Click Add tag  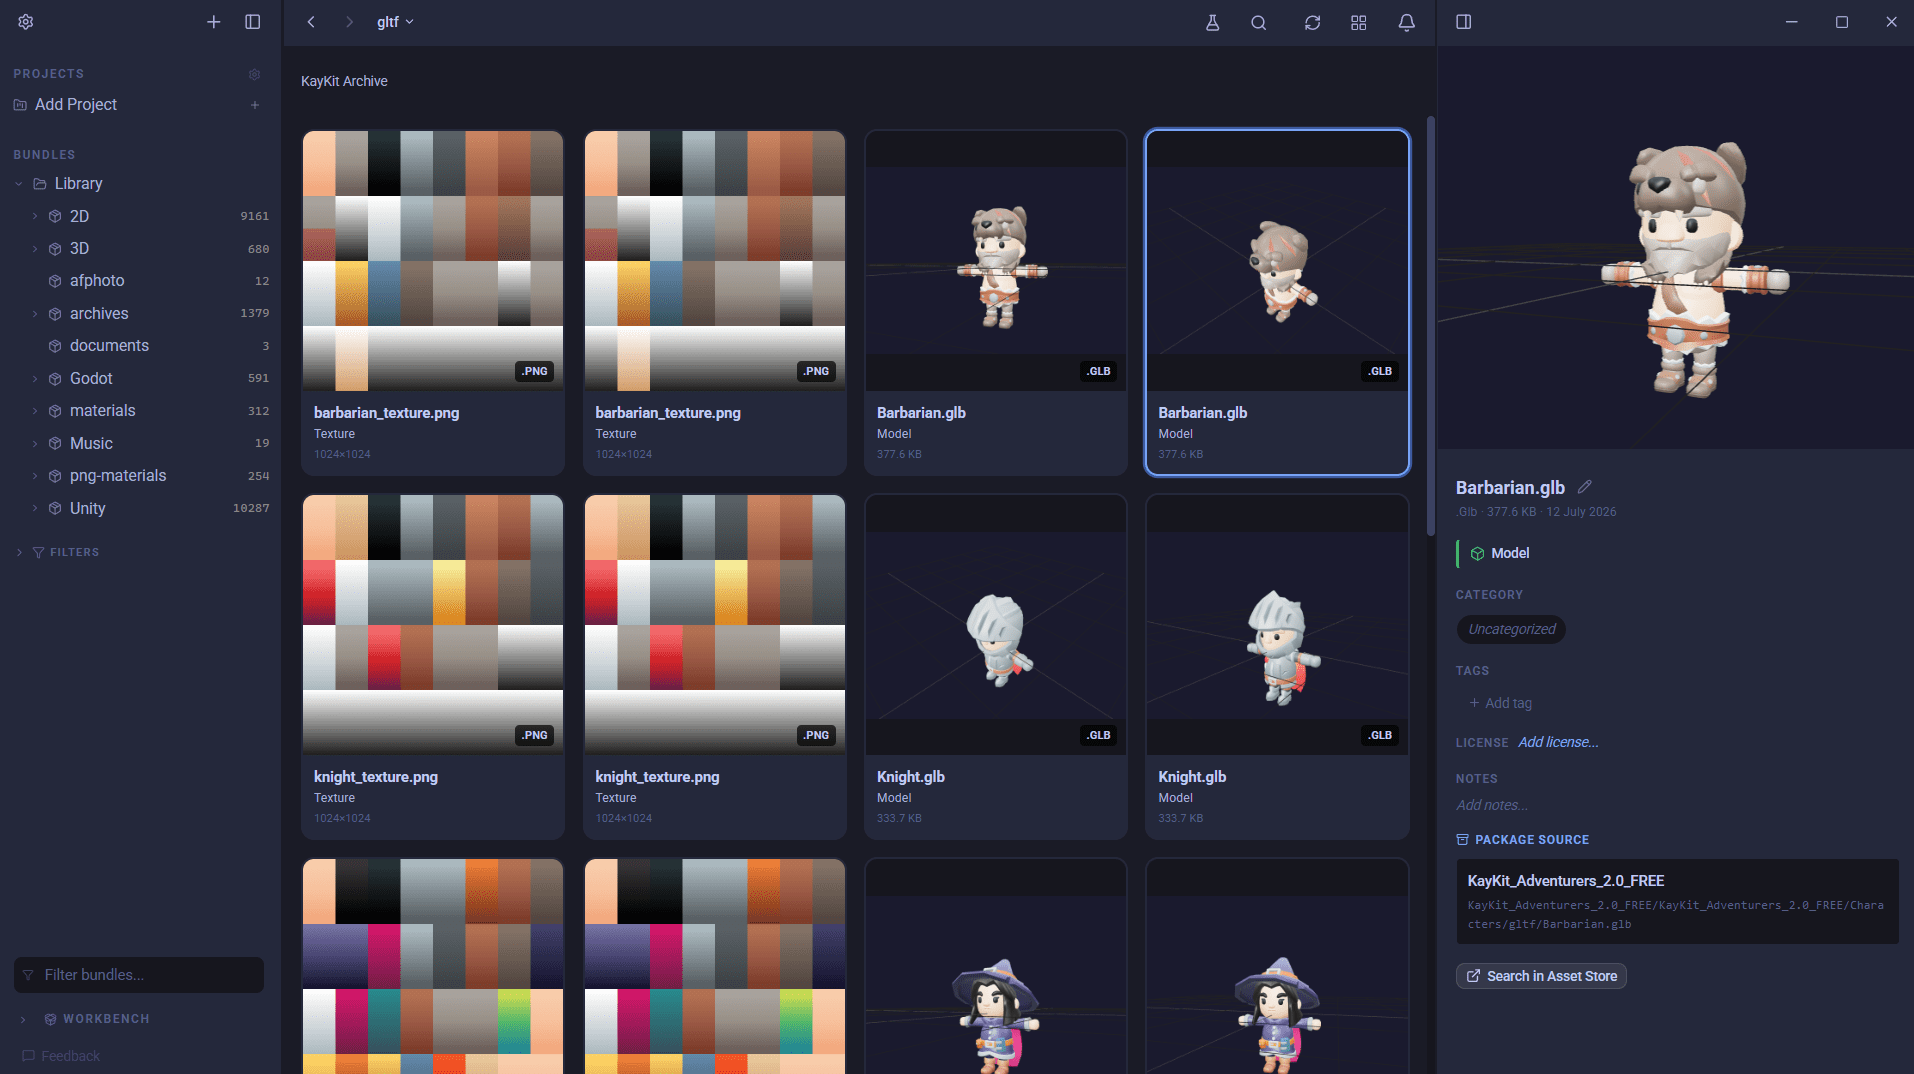tap(1500, 703)
